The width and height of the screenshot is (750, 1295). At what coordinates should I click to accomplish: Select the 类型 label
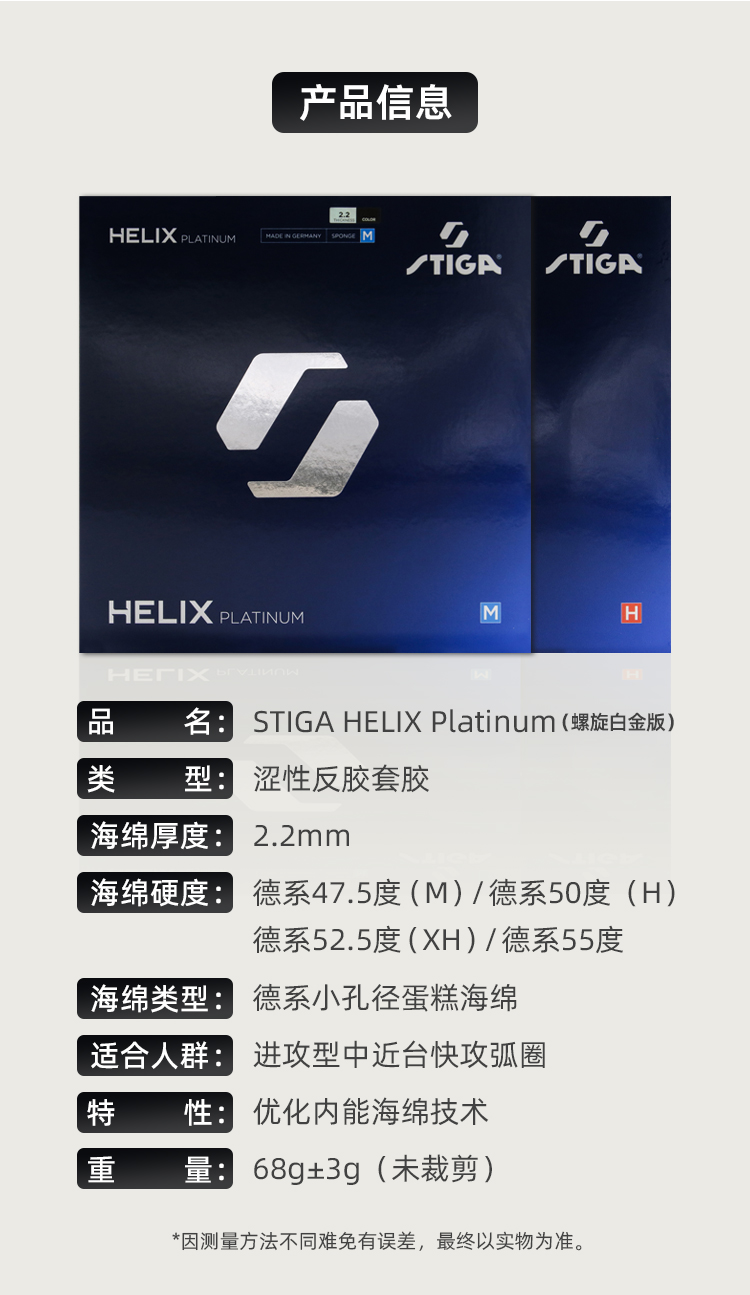pos(155,779)
